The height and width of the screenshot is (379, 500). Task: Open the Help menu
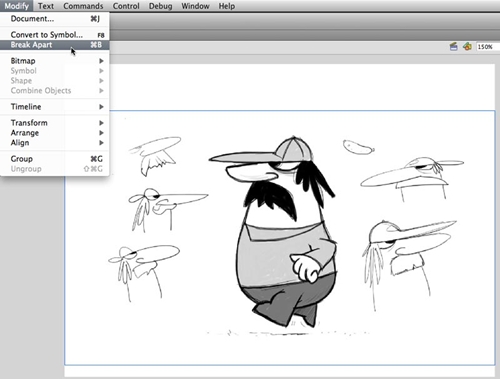[227, 6]
